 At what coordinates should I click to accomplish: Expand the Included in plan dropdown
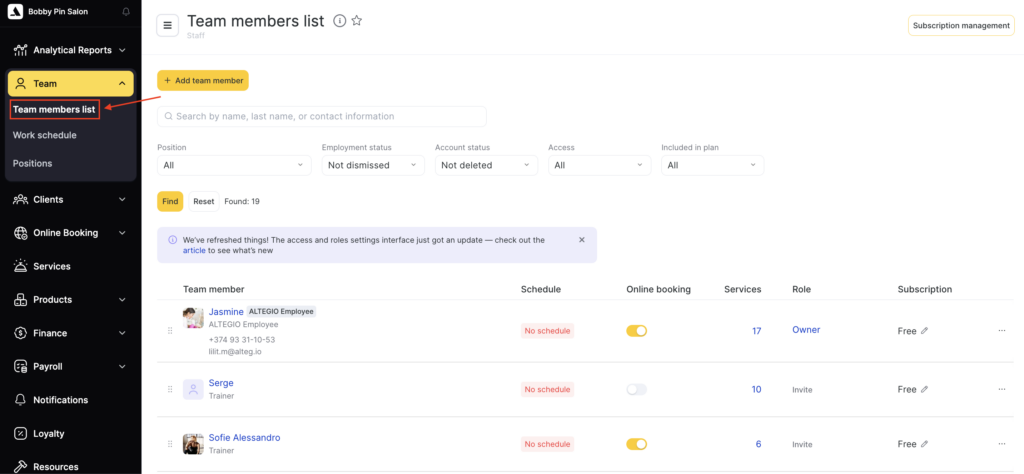coord(712,165)
